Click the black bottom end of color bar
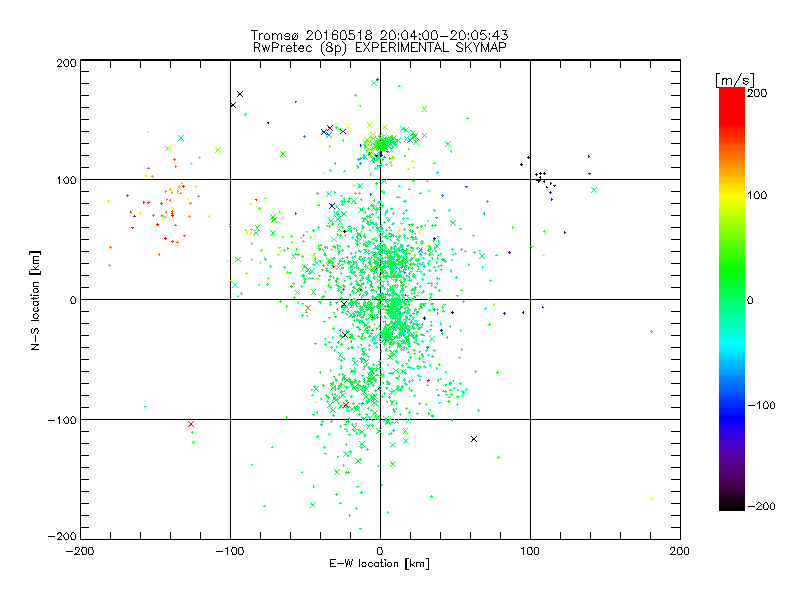Screen dimensions: 800x600 click(x=732, y=505)
